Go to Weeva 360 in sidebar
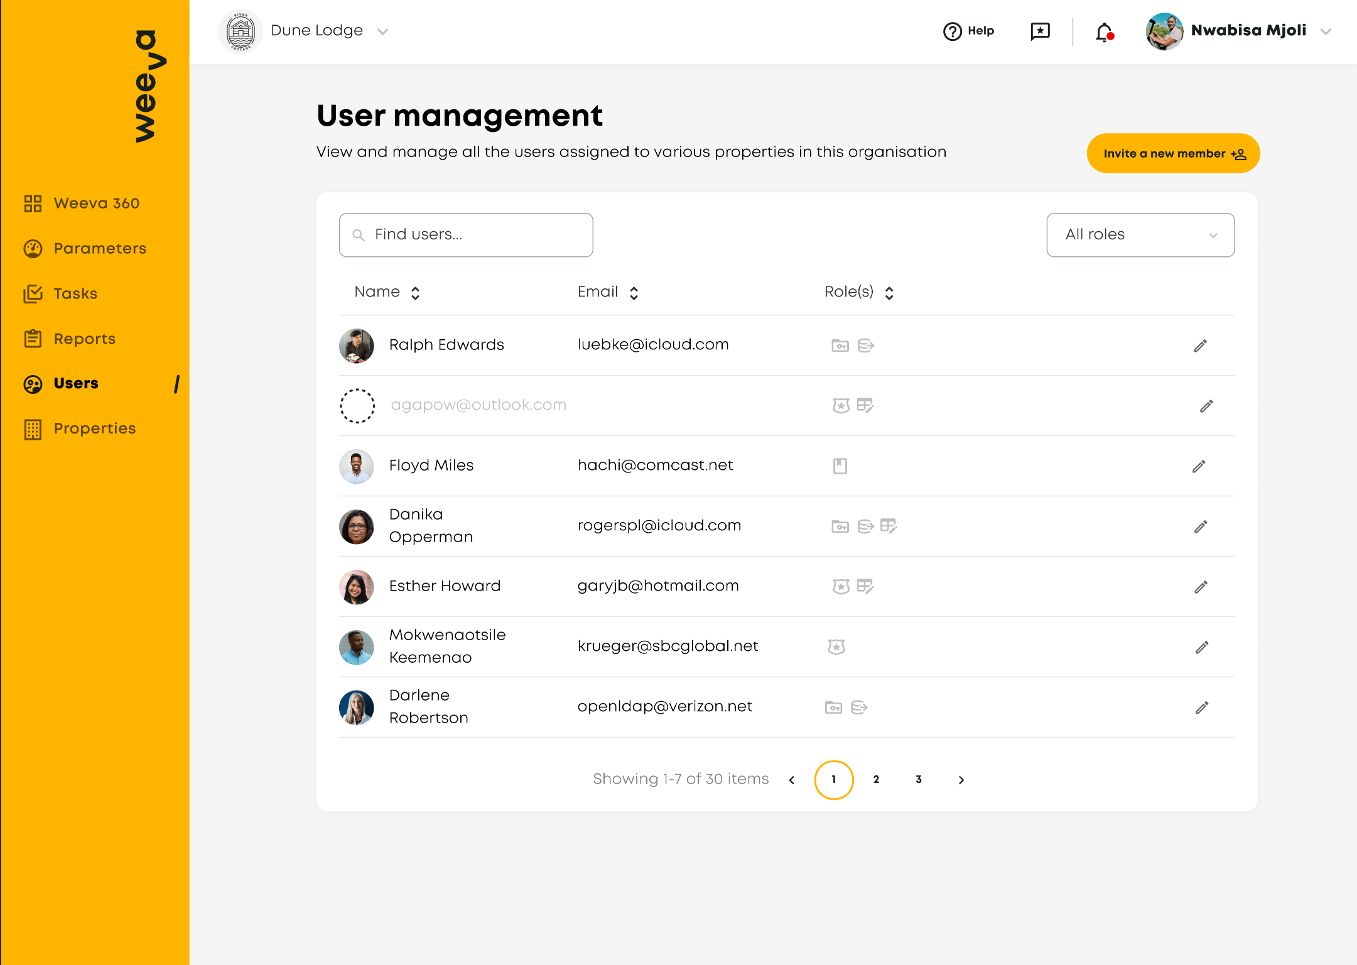1357x965 pixels. click(x=96, y=204)
